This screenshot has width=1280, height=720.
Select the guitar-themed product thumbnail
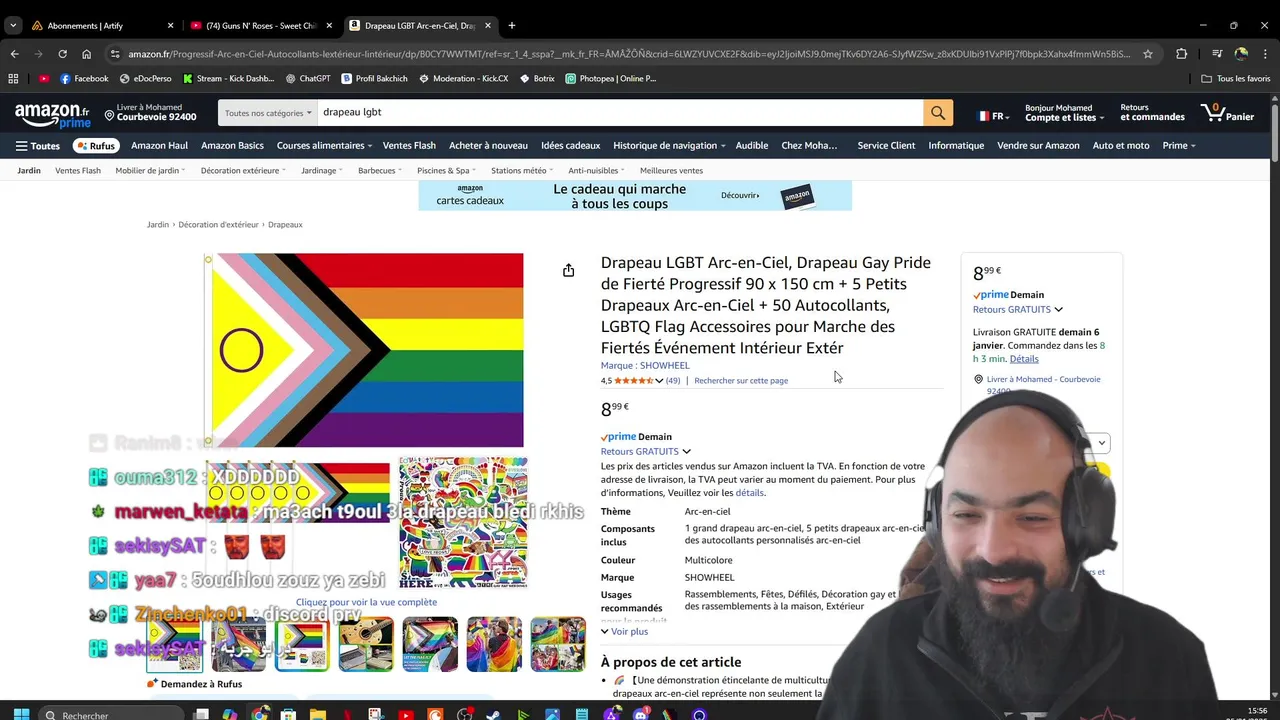[x=366, y=644]
